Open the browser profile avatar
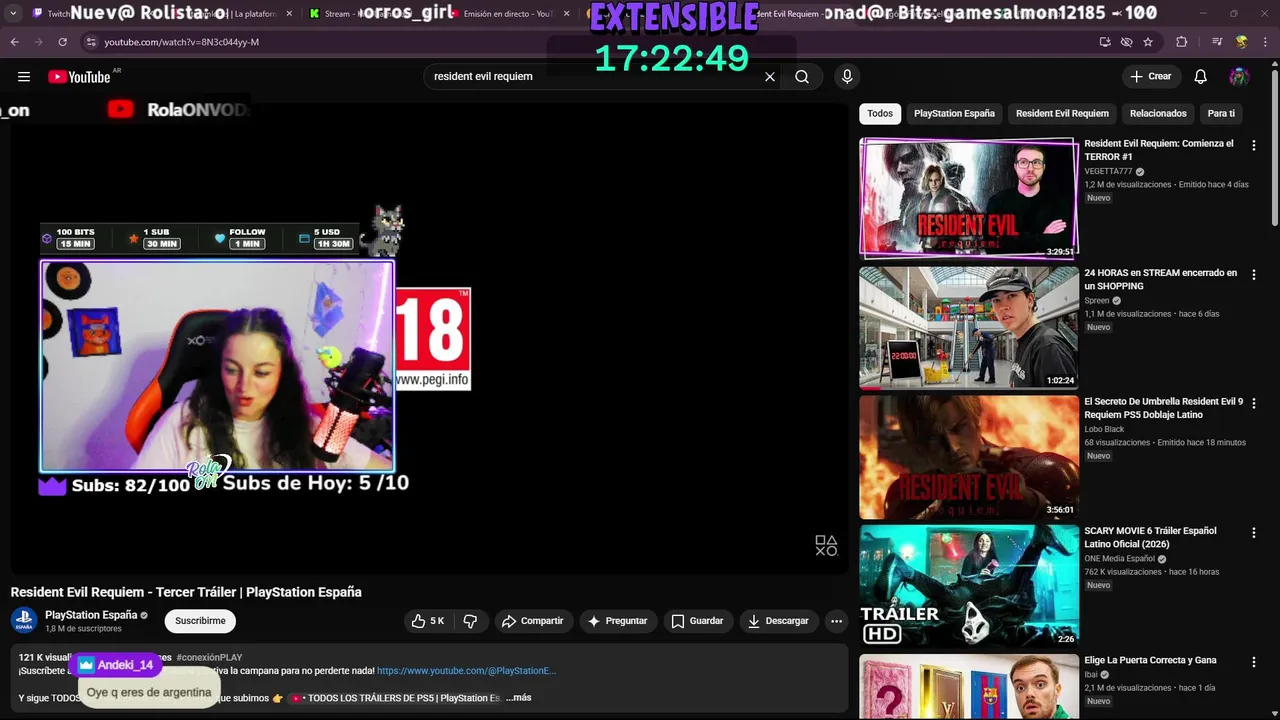This screenshot has height=720, width=1280. pos(1242,42)
